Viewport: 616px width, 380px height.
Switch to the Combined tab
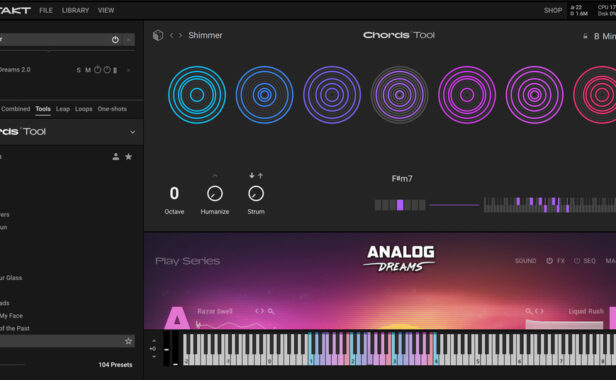[x=15, y=109]
